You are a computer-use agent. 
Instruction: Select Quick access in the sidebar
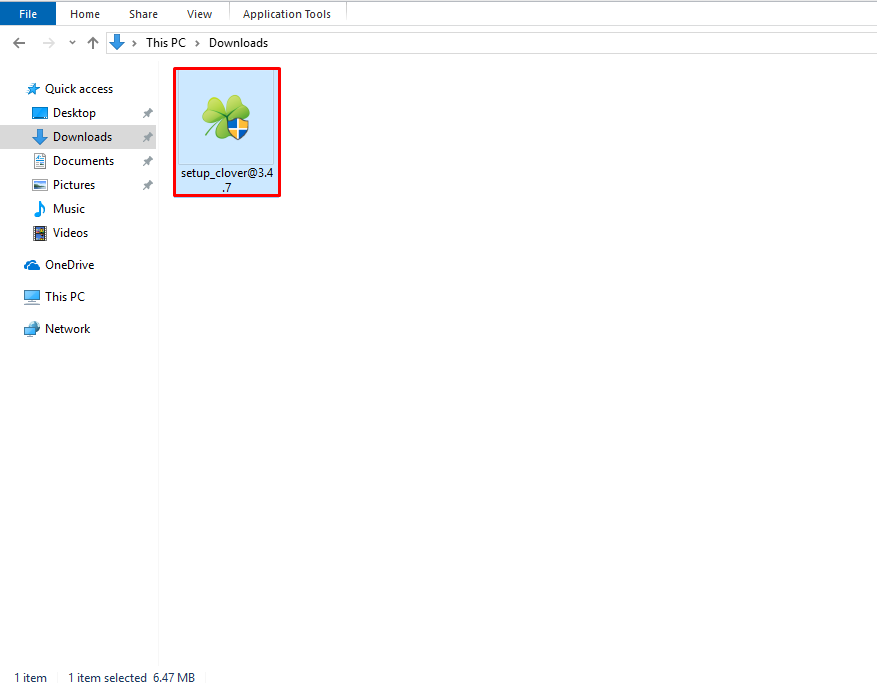pos(79,89)
